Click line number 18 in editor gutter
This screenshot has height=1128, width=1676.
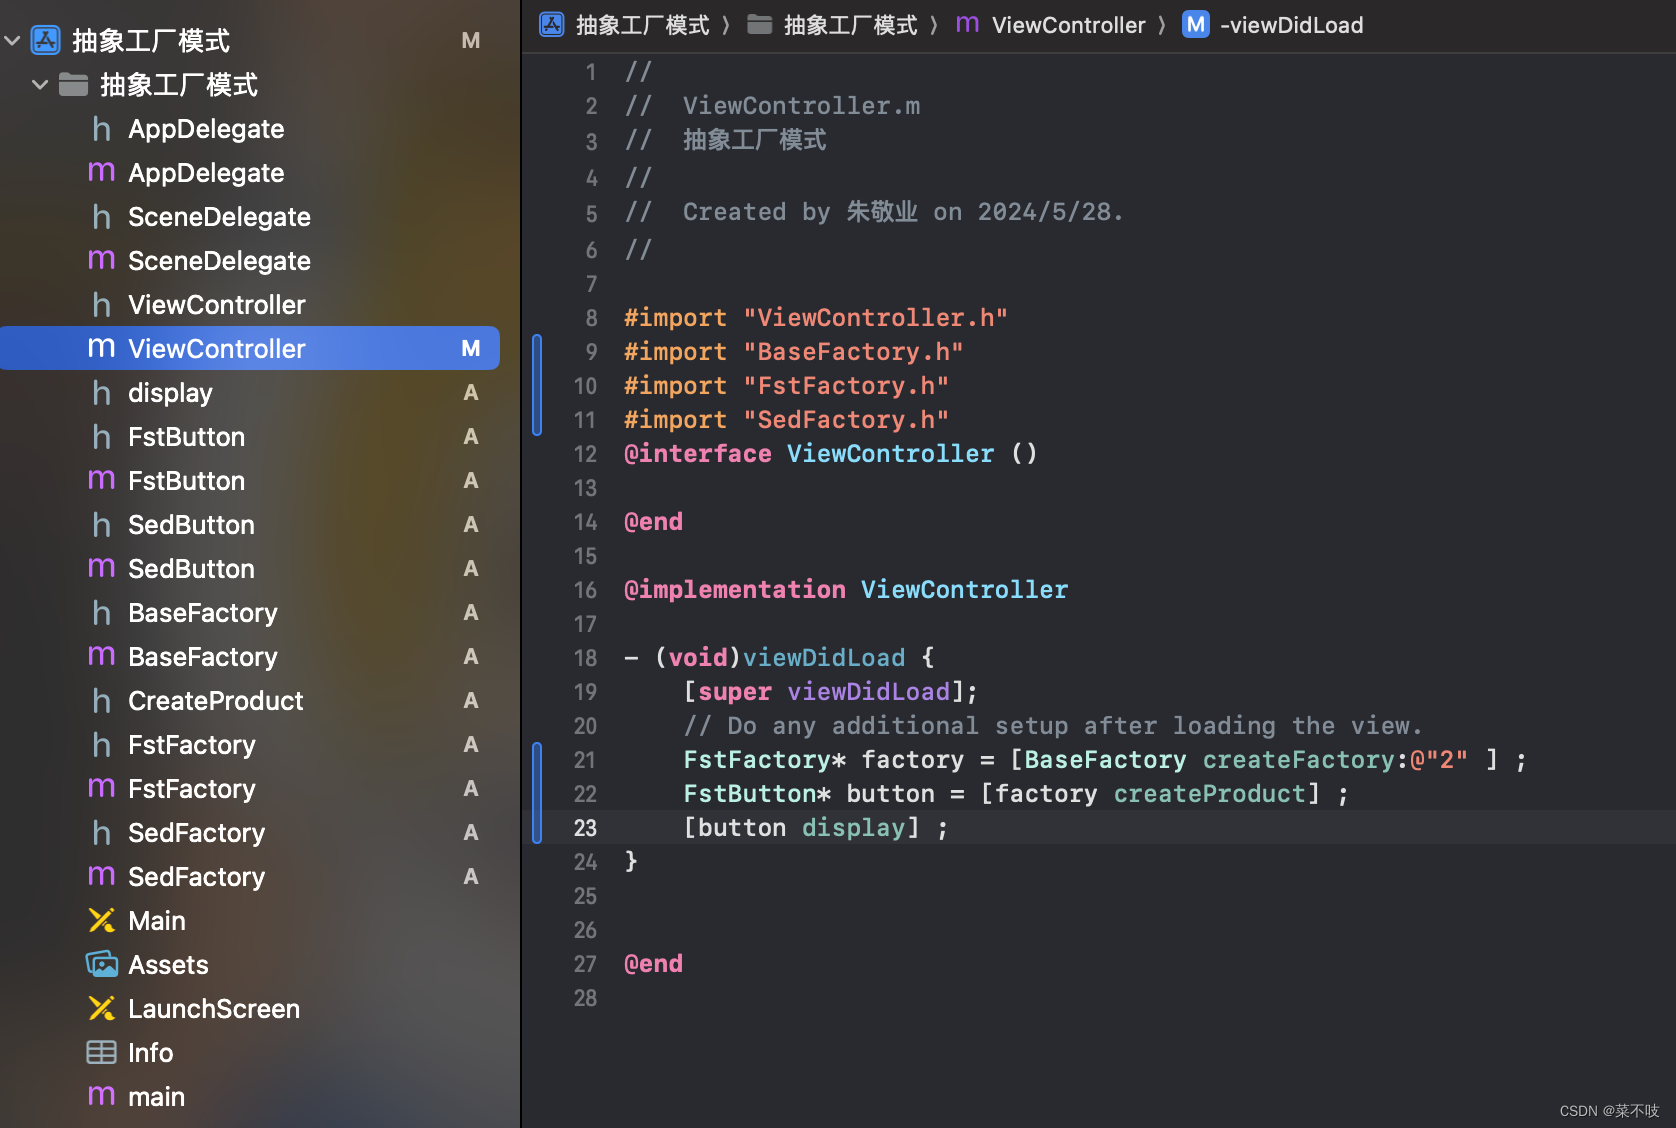click(x=585, y=658)
